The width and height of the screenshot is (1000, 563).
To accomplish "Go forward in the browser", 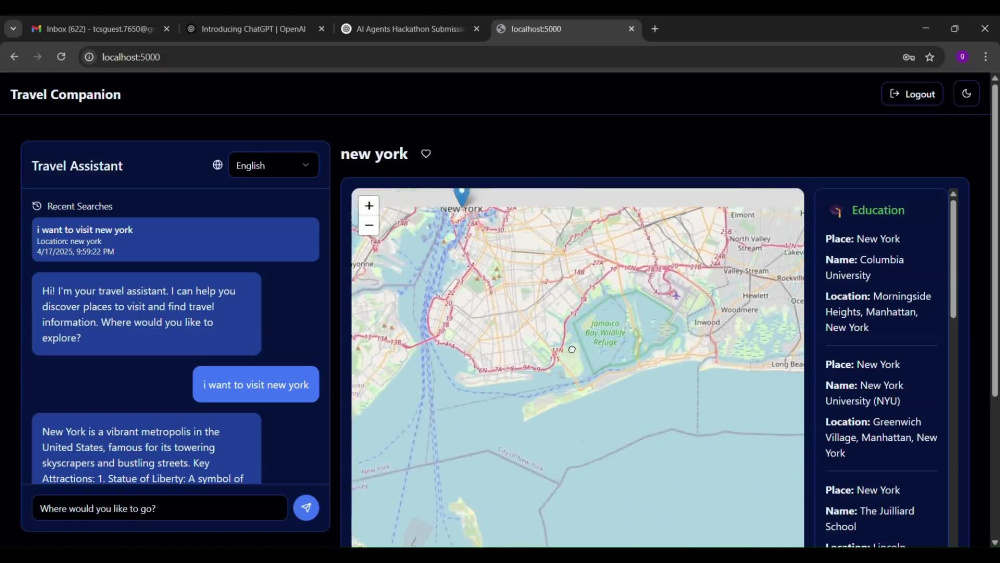I will tap(38, 57).
